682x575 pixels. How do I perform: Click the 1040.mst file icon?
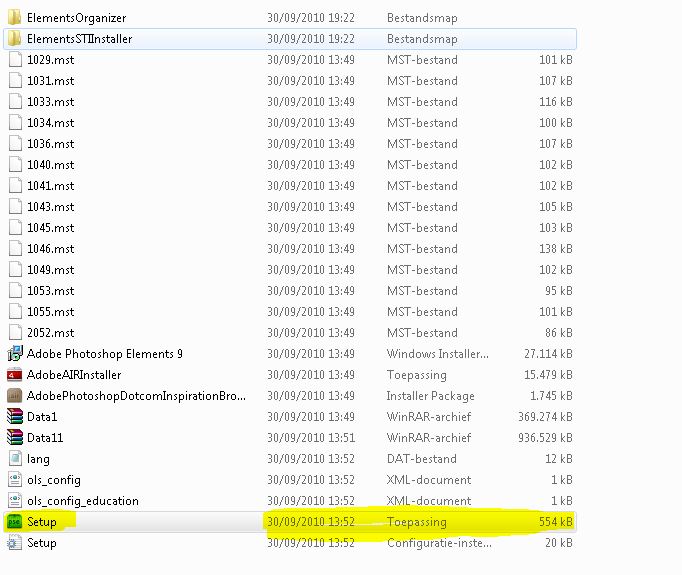[x=15, y=164]
